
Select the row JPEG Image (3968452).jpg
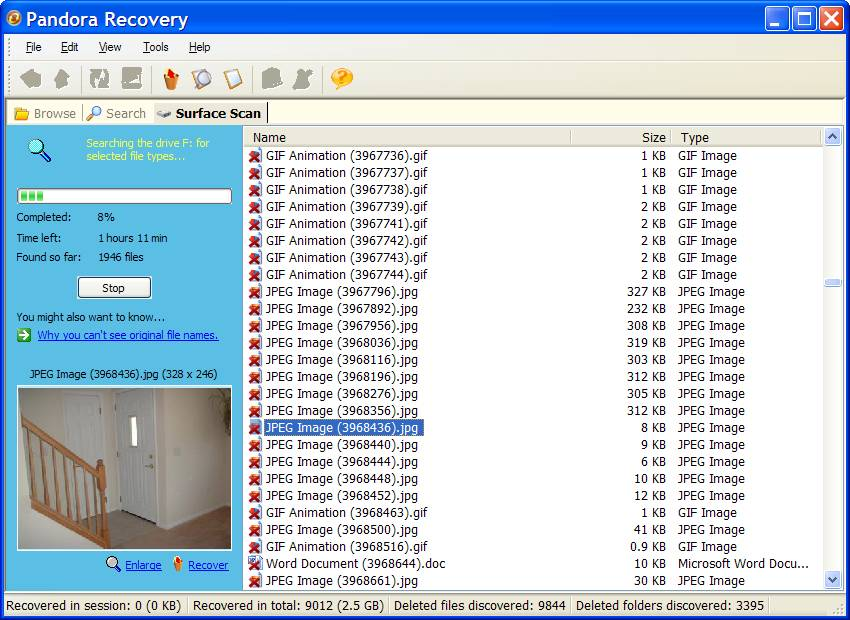(x=534, y=496)
